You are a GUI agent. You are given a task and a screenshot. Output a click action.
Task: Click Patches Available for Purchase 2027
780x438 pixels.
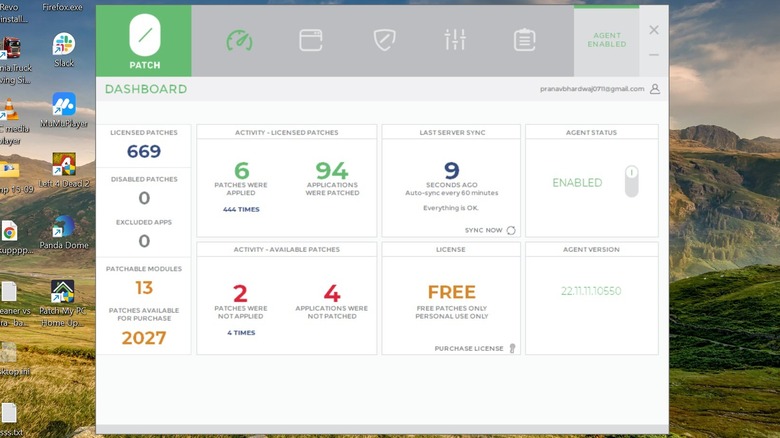[144, 337]
